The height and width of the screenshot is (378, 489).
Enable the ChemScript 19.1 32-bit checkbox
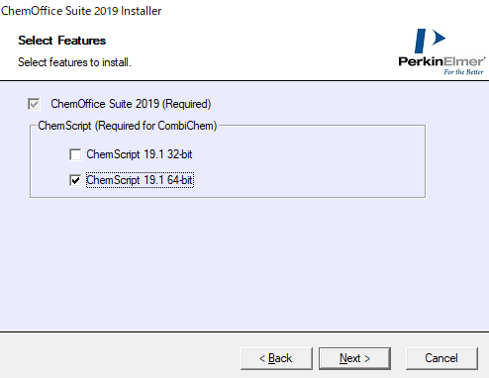click(x=75, y=154)
